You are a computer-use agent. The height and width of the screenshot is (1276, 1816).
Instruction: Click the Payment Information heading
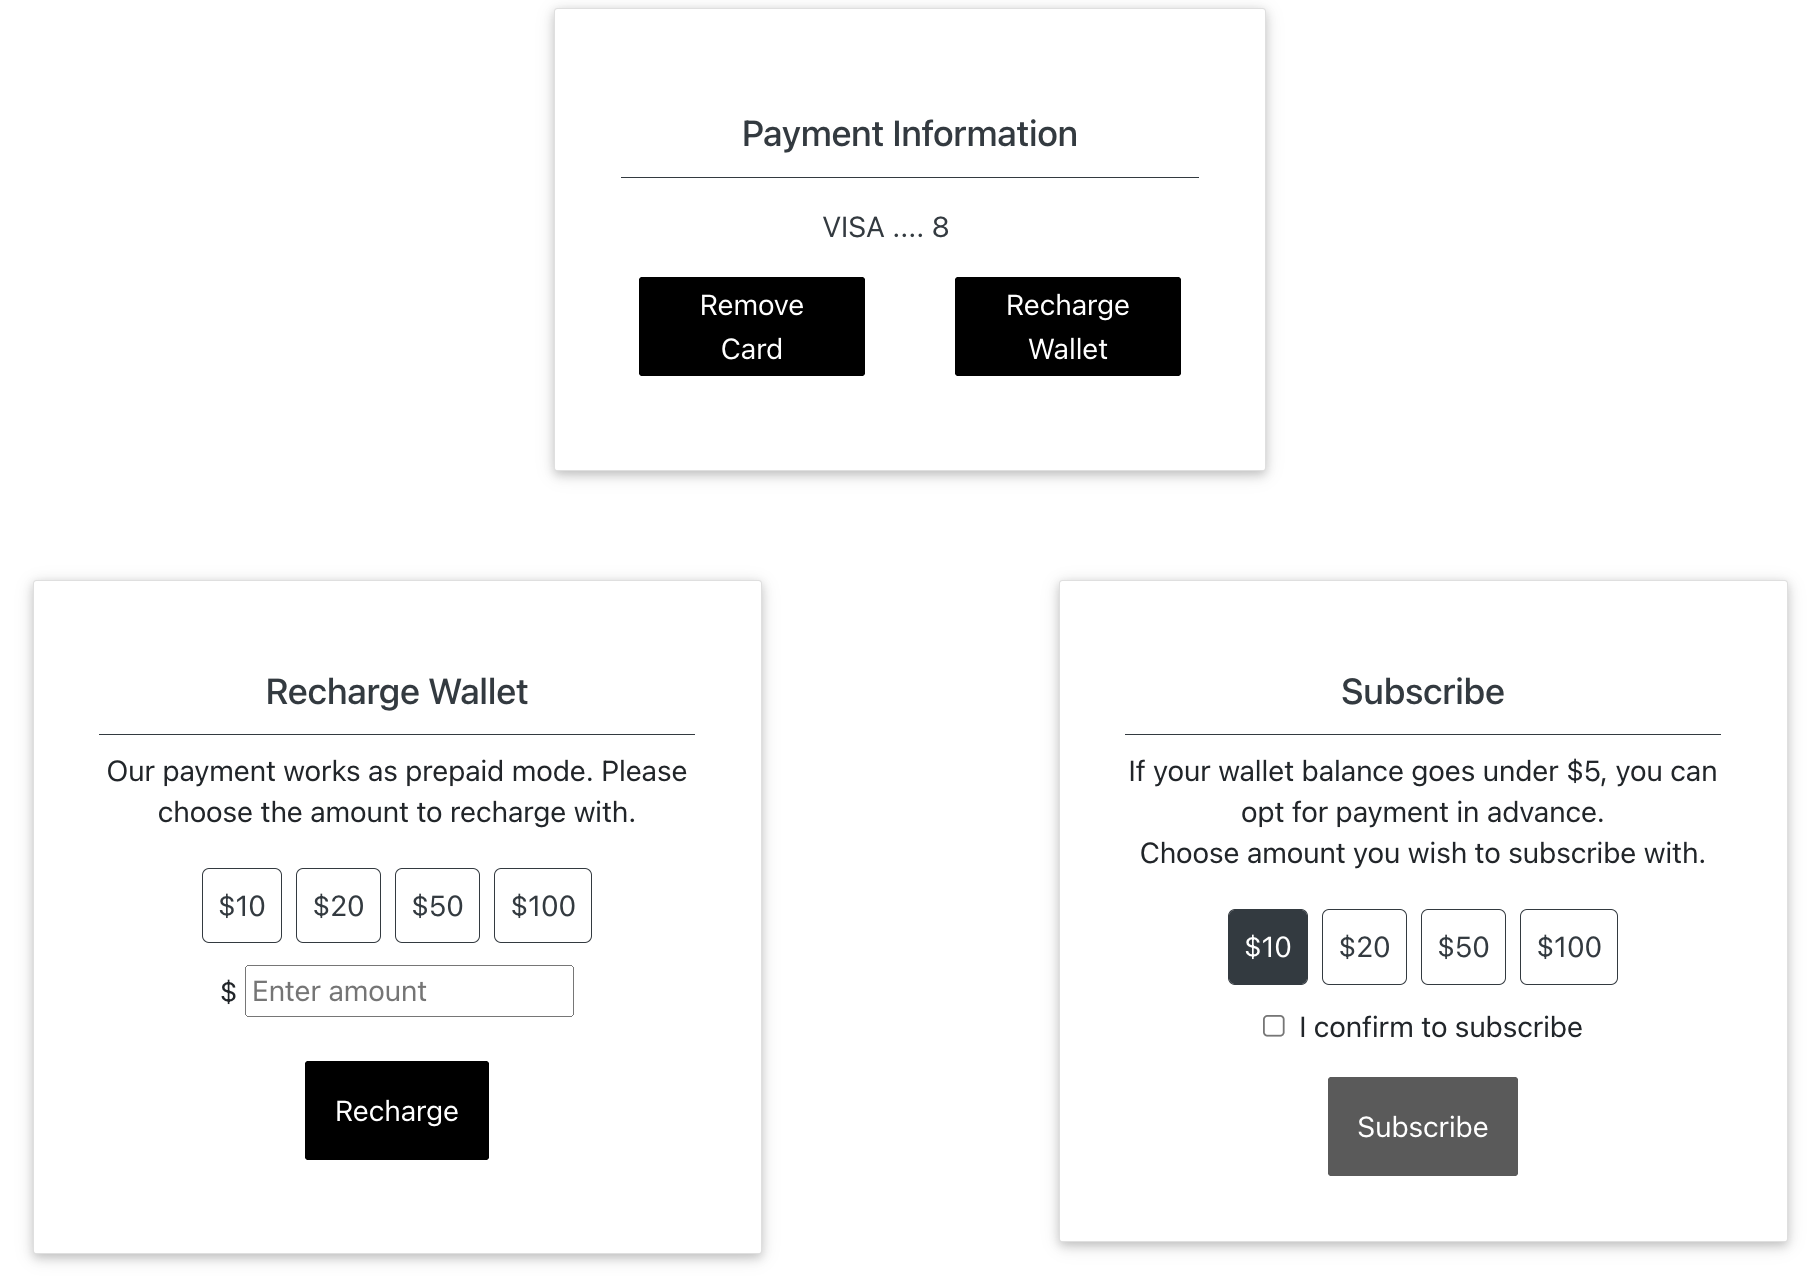click(909, 134)
